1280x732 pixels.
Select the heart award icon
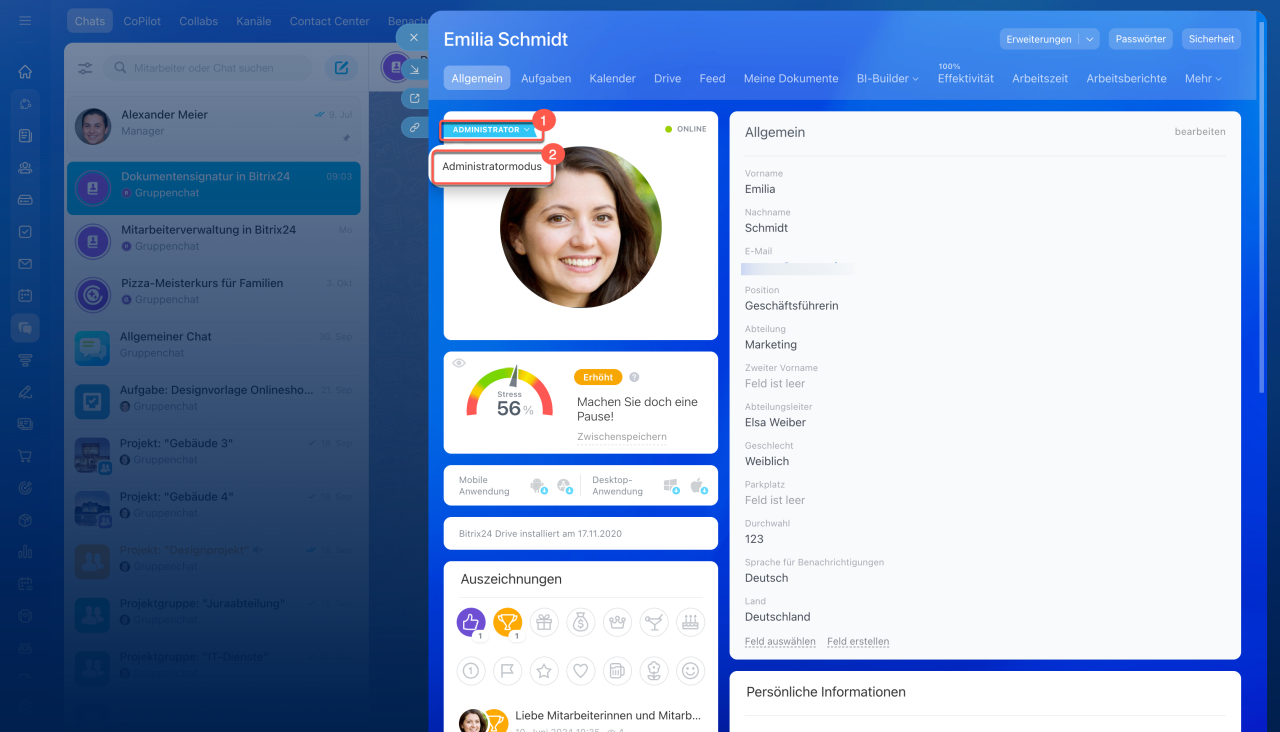coord(581,670)
